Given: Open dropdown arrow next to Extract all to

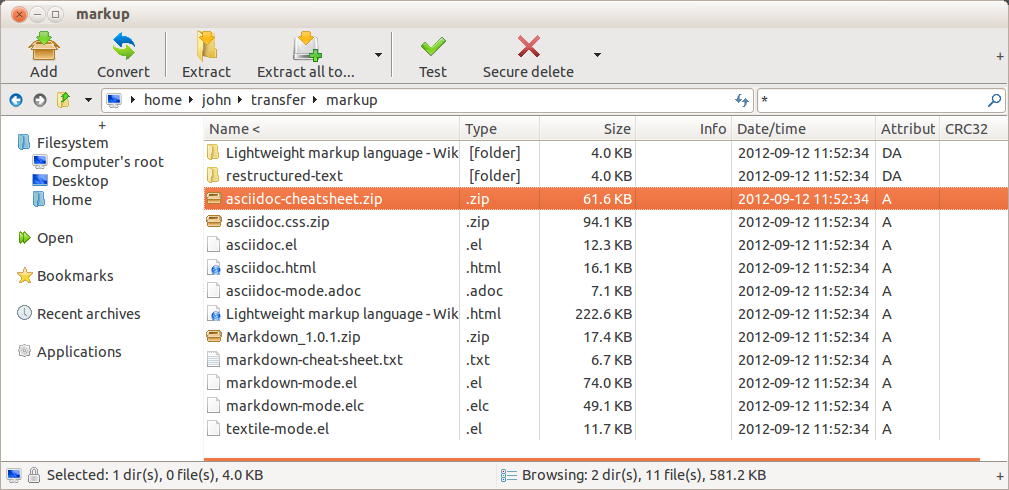Looking at the screenshot, I should 378,55.
